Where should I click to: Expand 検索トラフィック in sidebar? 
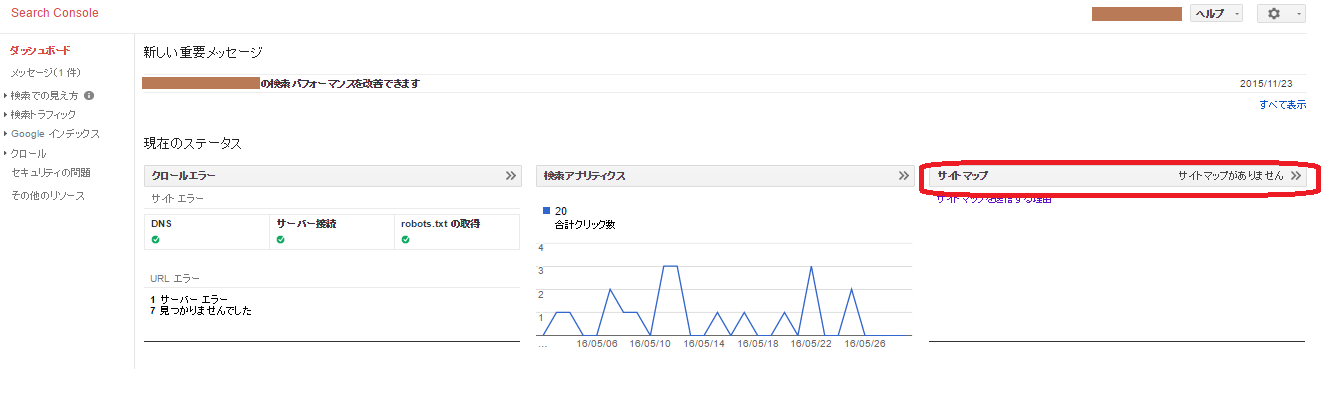point(40,115)
